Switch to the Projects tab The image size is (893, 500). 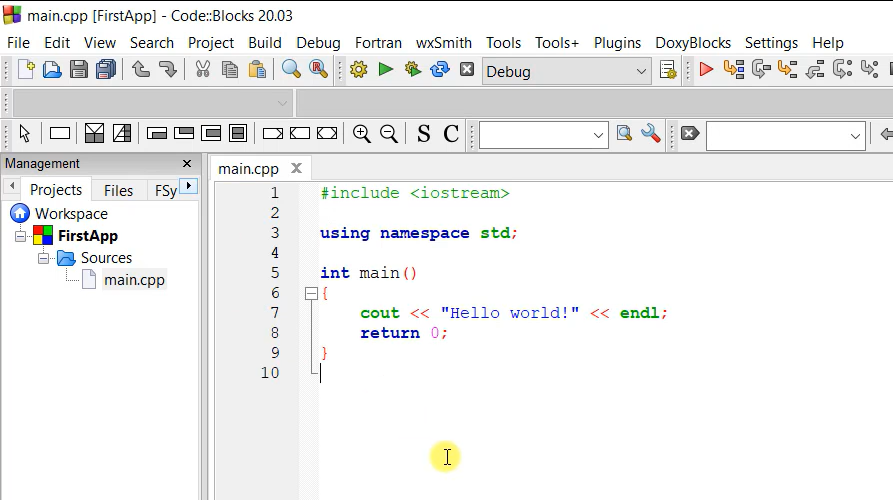coord(56,190)
